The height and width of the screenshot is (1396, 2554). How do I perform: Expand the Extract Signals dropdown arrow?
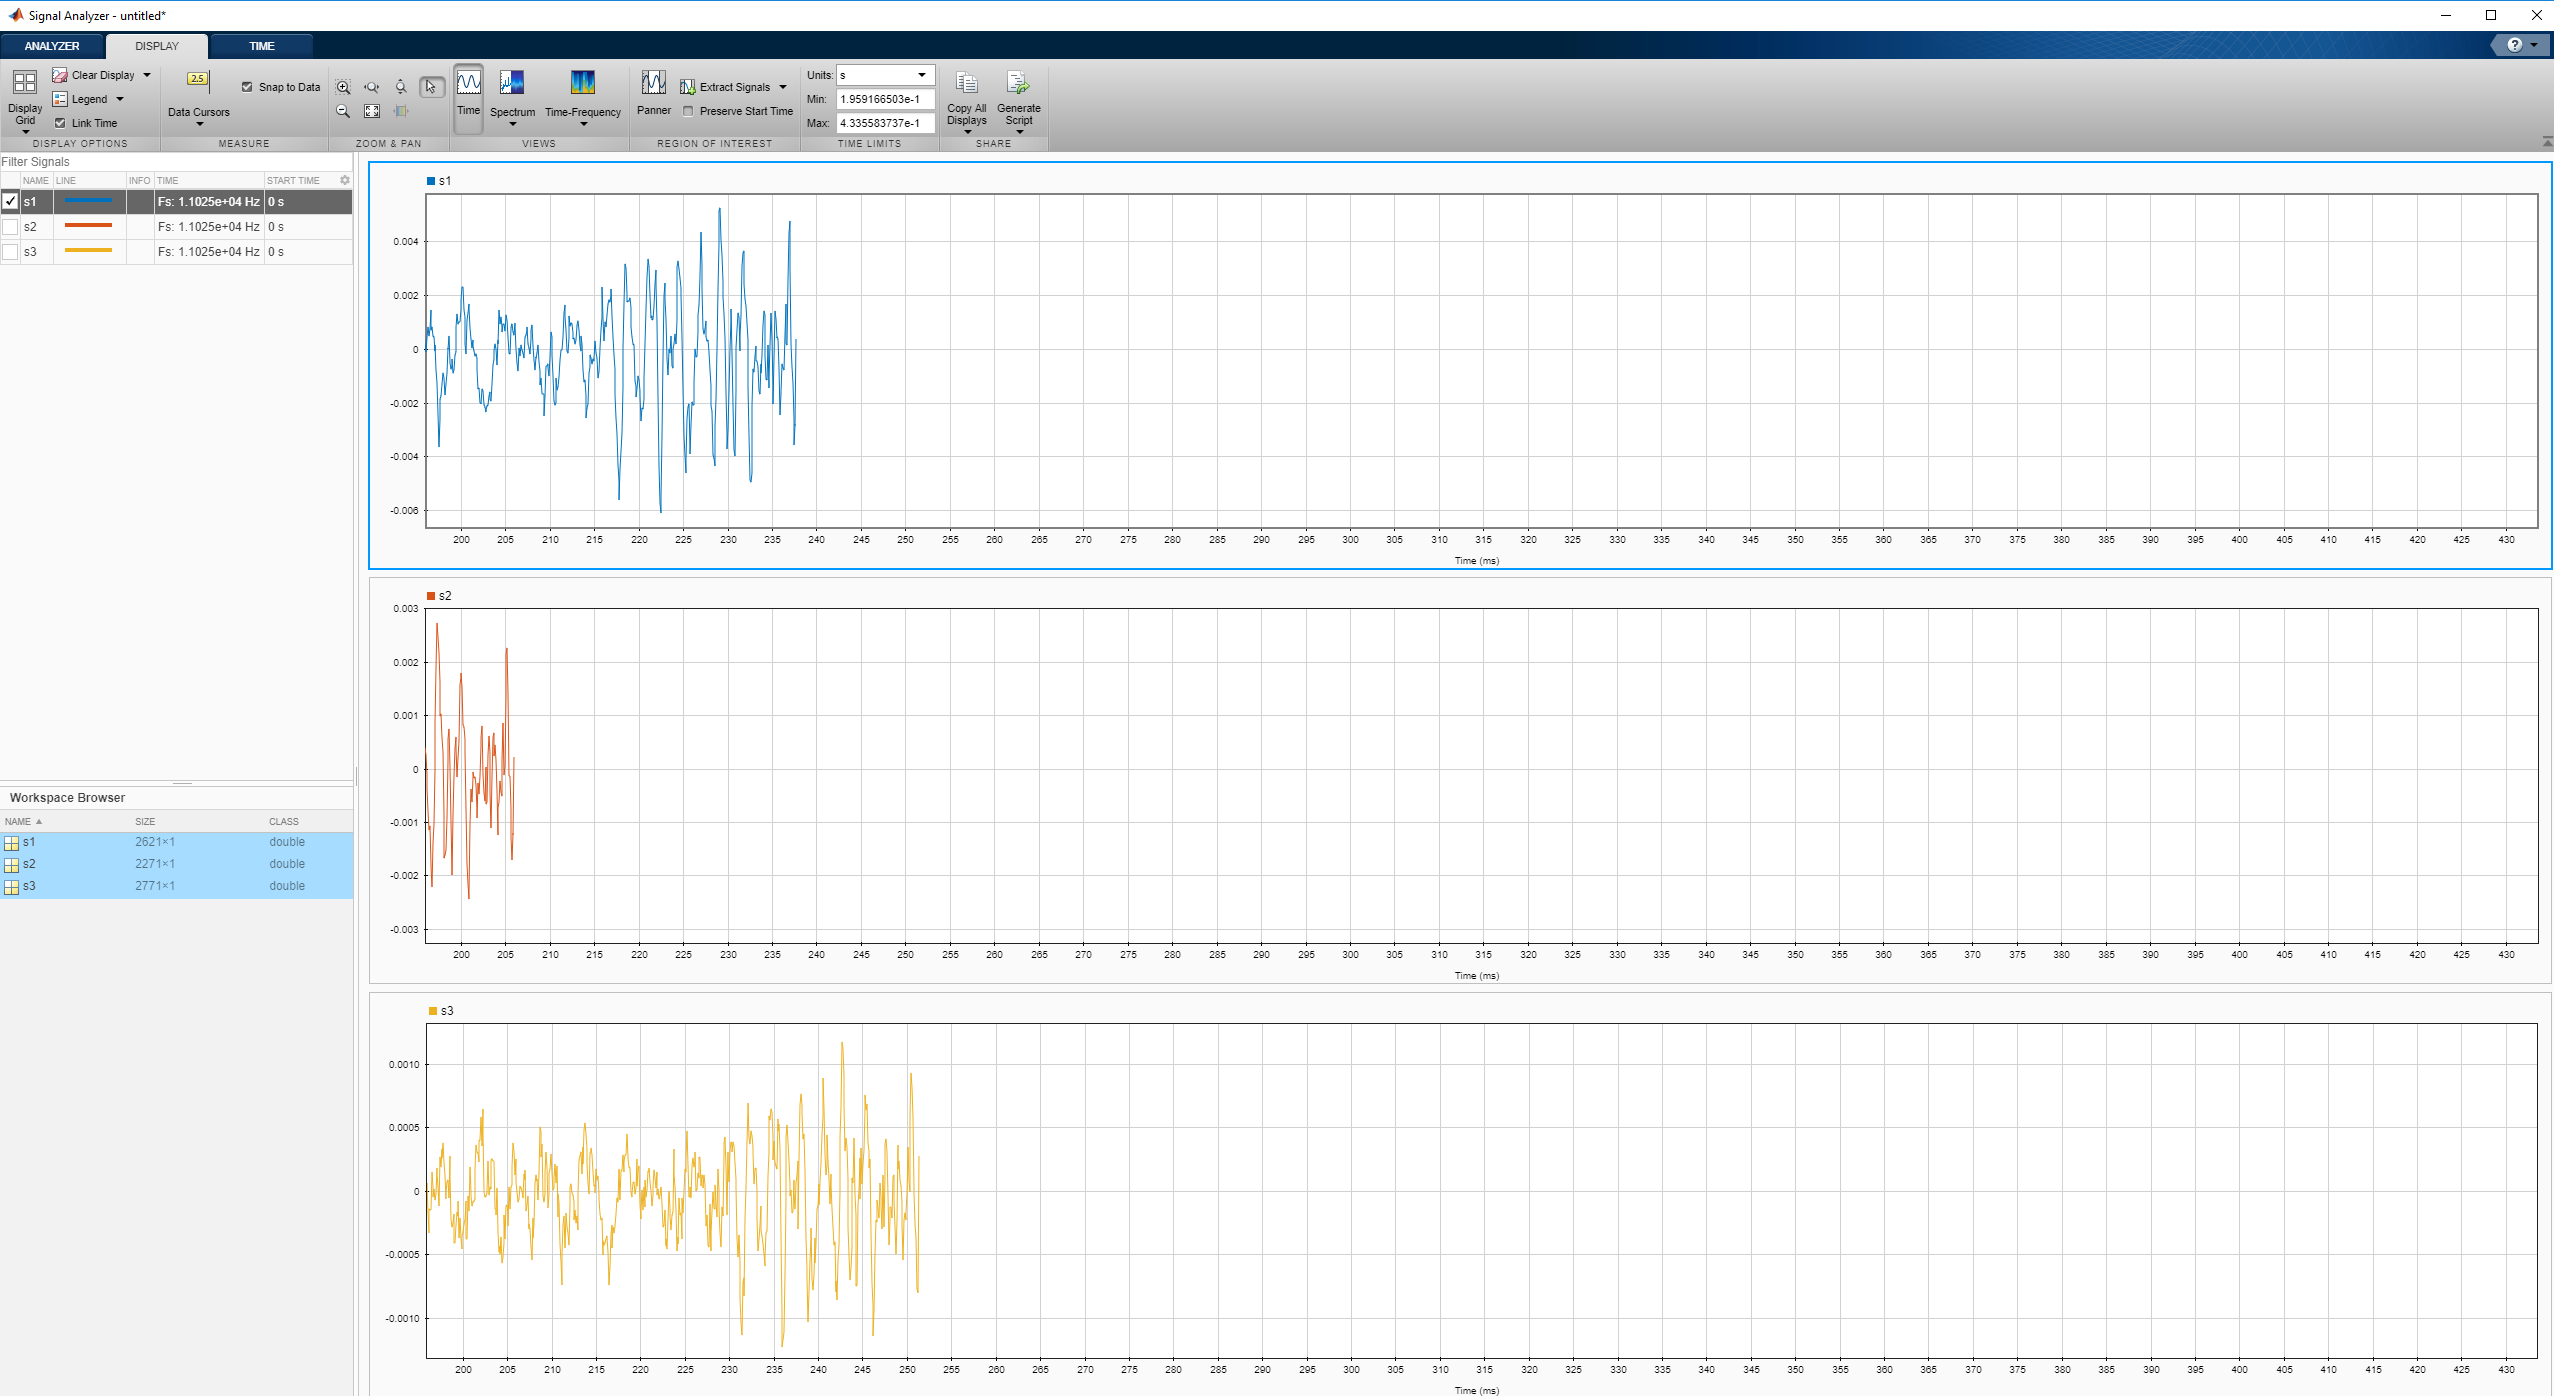(x=783, y=87)
